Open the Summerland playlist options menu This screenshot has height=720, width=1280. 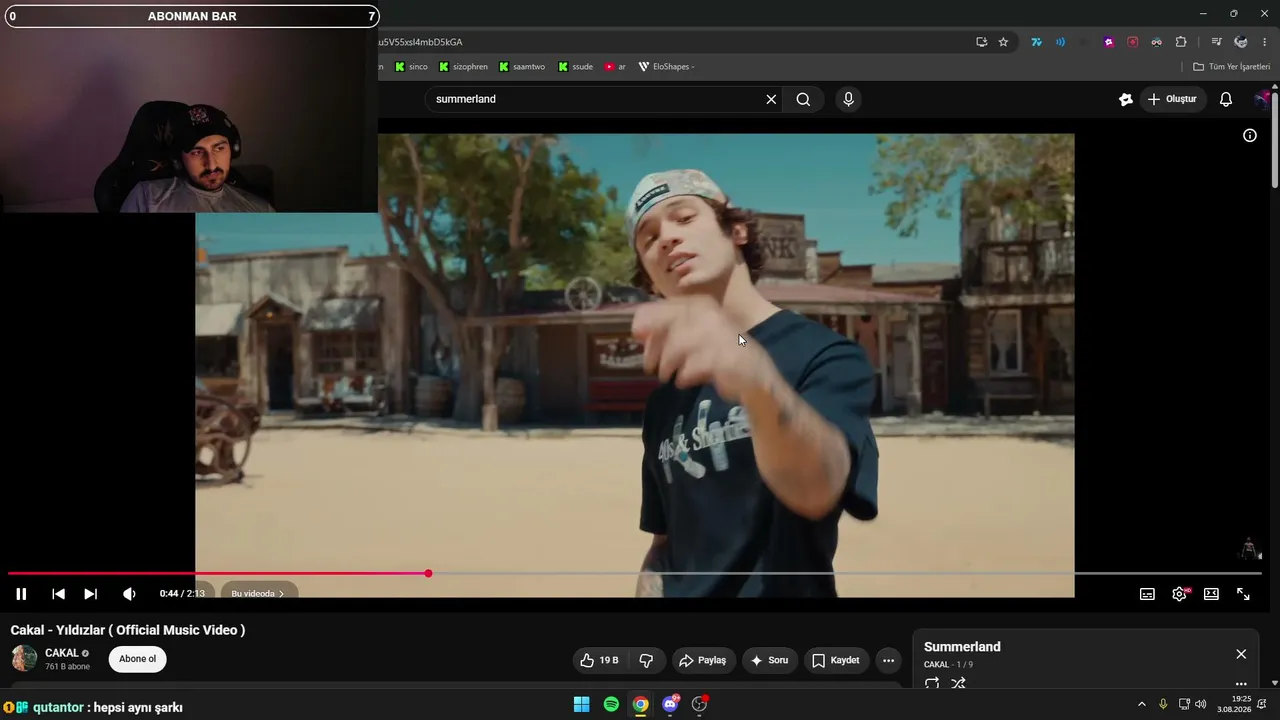click(x=1241, y=684)
